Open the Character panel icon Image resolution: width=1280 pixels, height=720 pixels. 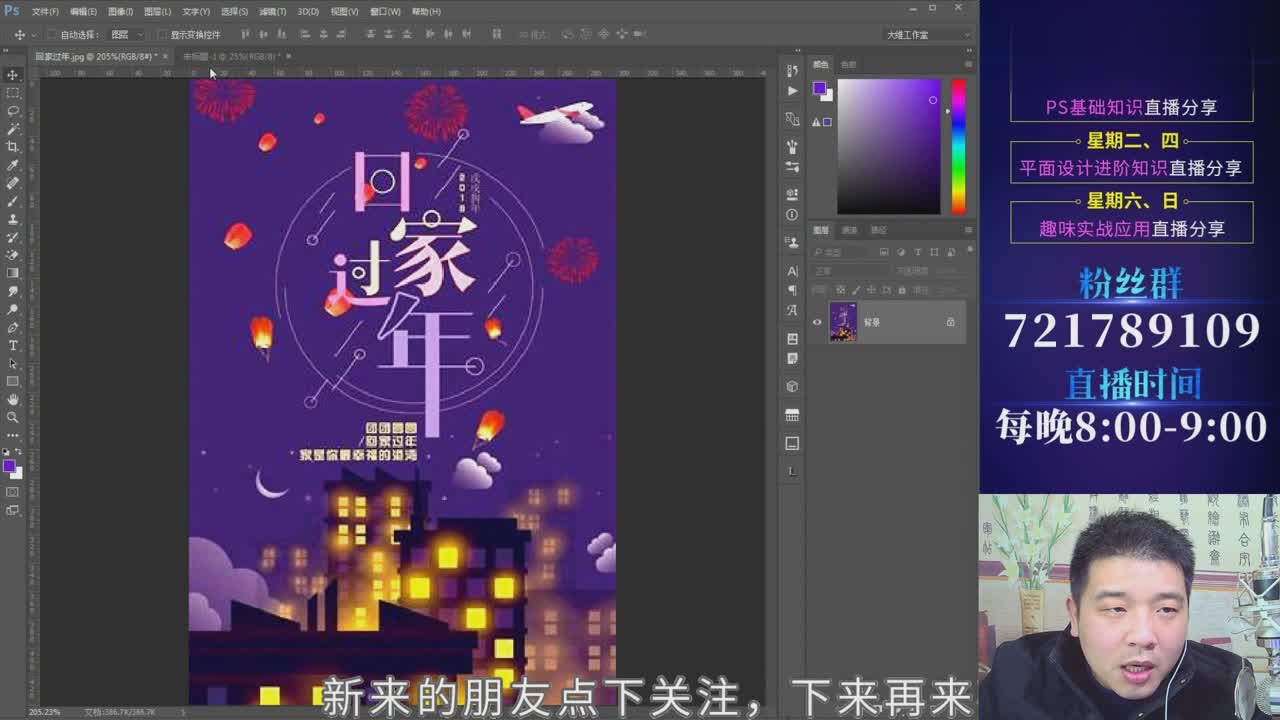click(792, 271)
